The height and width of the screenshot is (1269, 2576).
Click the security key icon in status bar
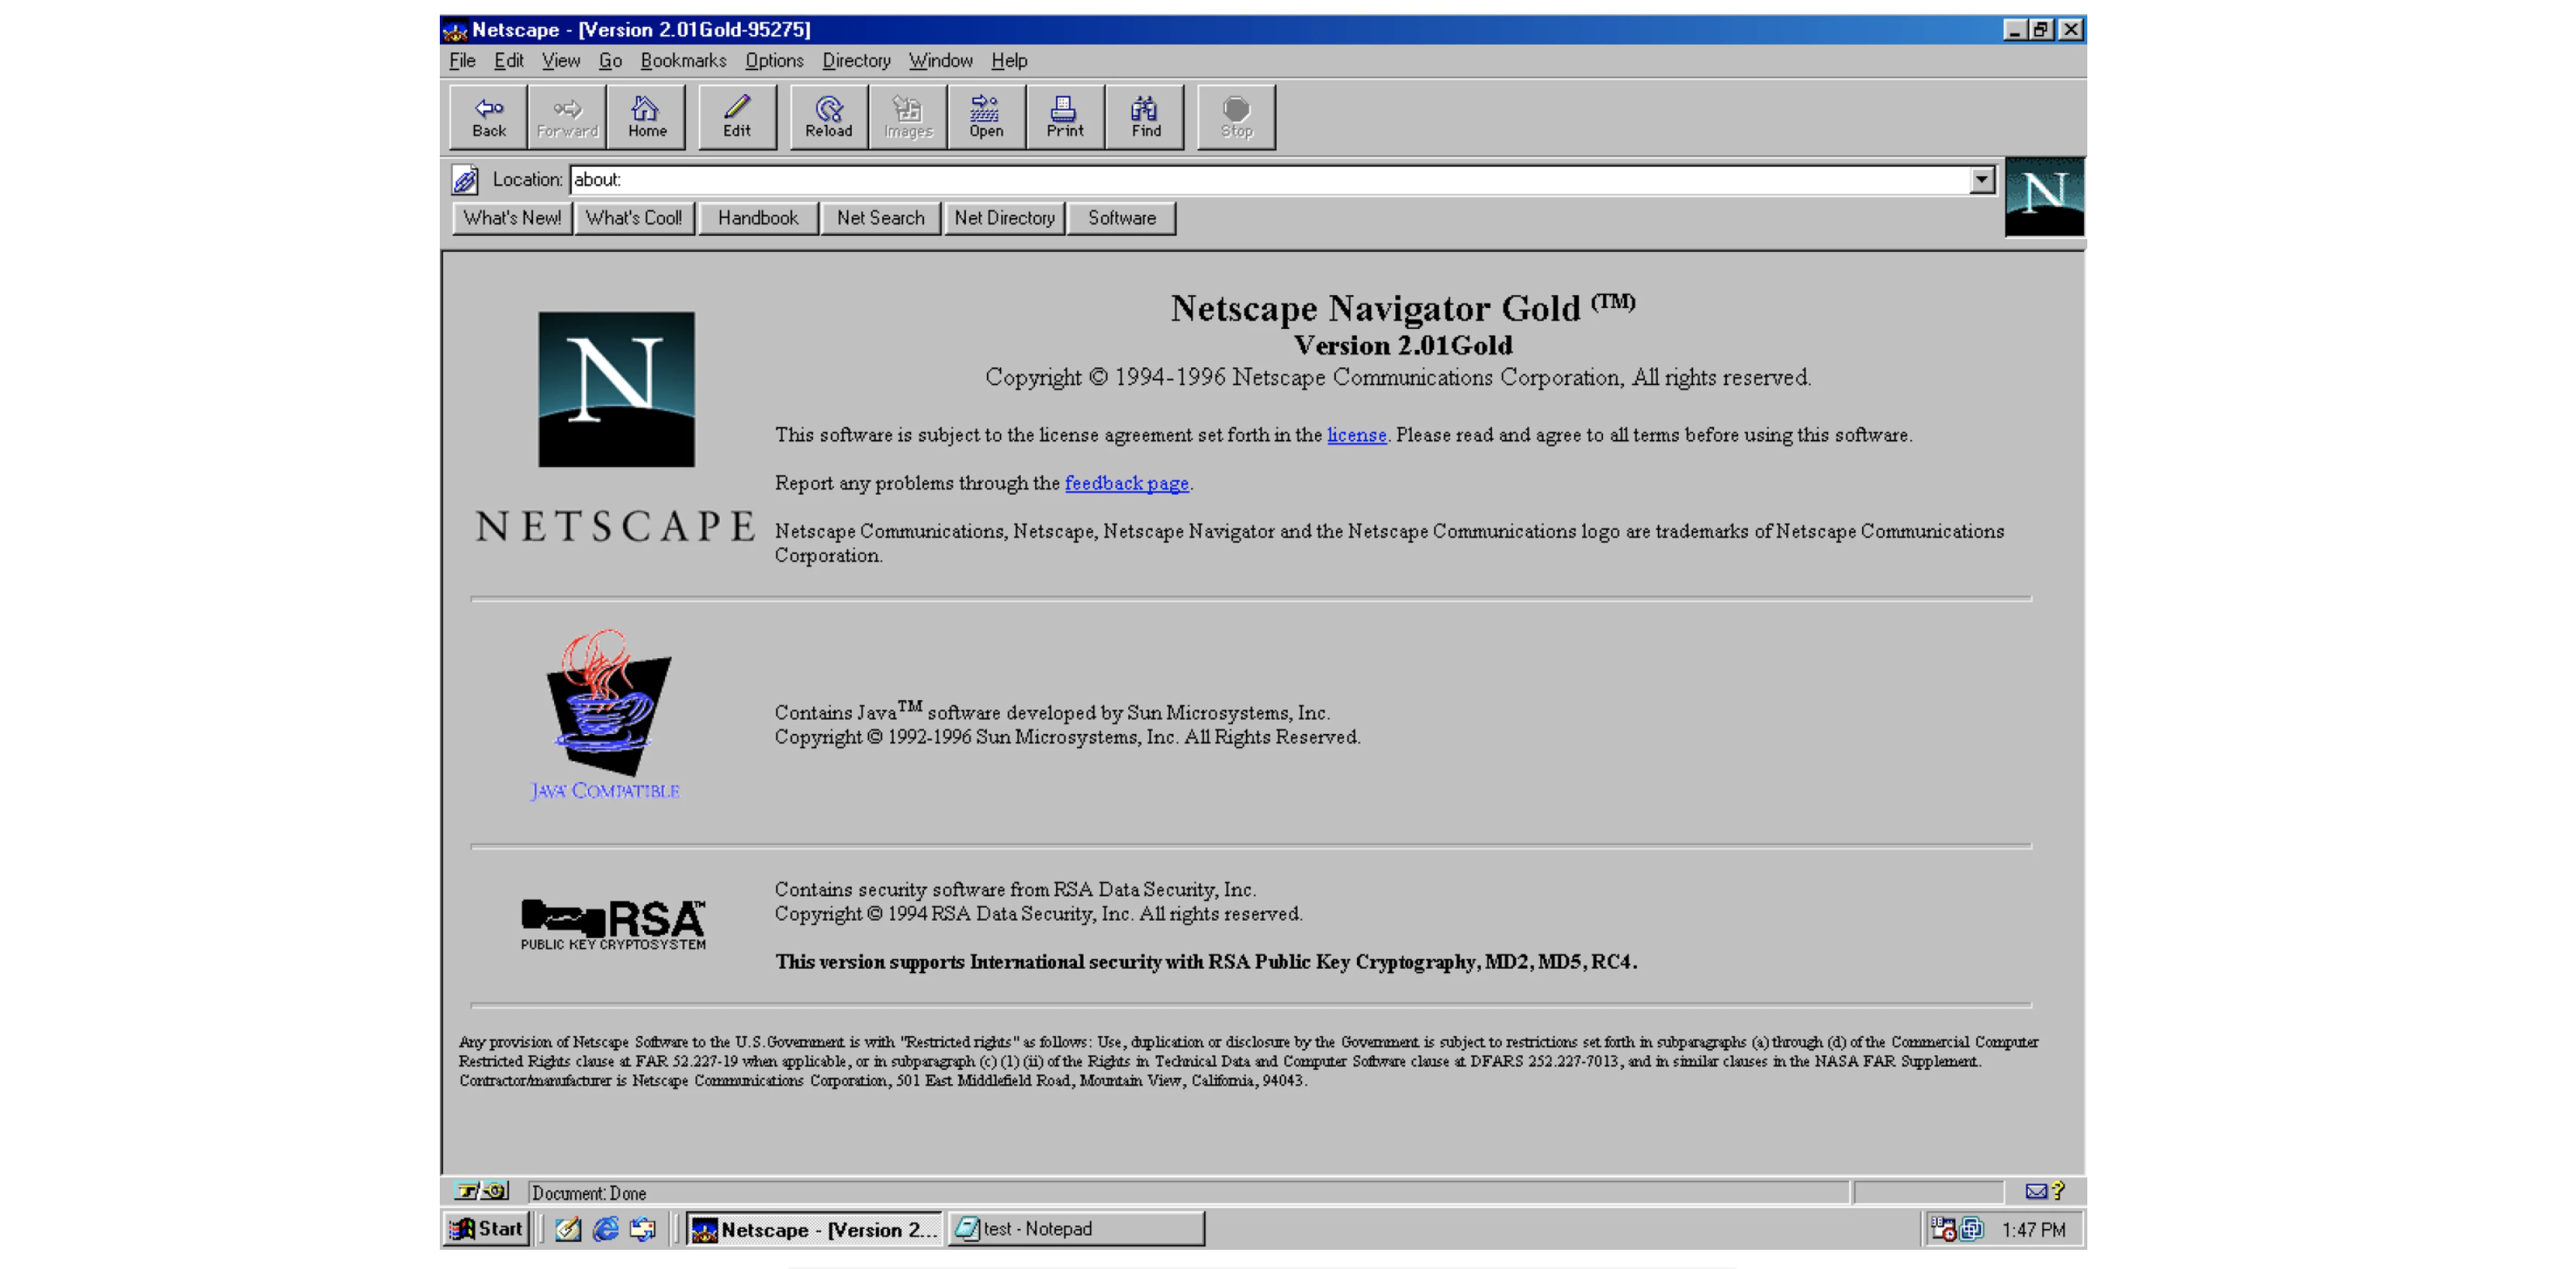[481, 1191]
